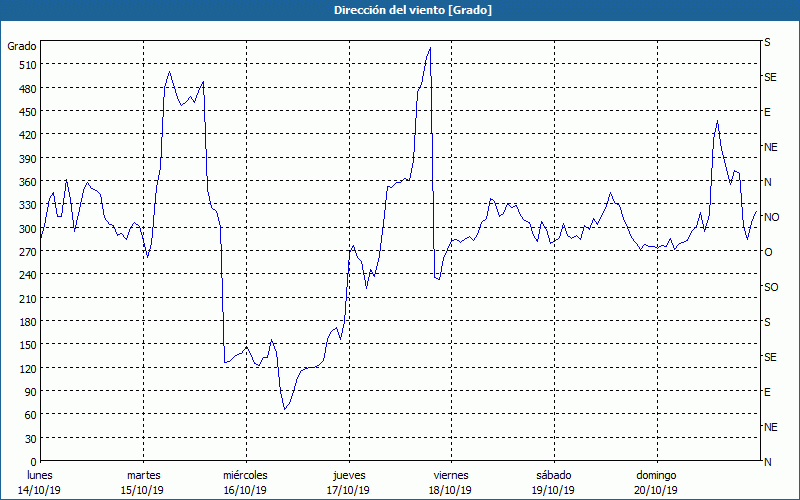
Task: Click the chart title 'Dirección del viento [Grado]'
Action: [x=413, y=10]
